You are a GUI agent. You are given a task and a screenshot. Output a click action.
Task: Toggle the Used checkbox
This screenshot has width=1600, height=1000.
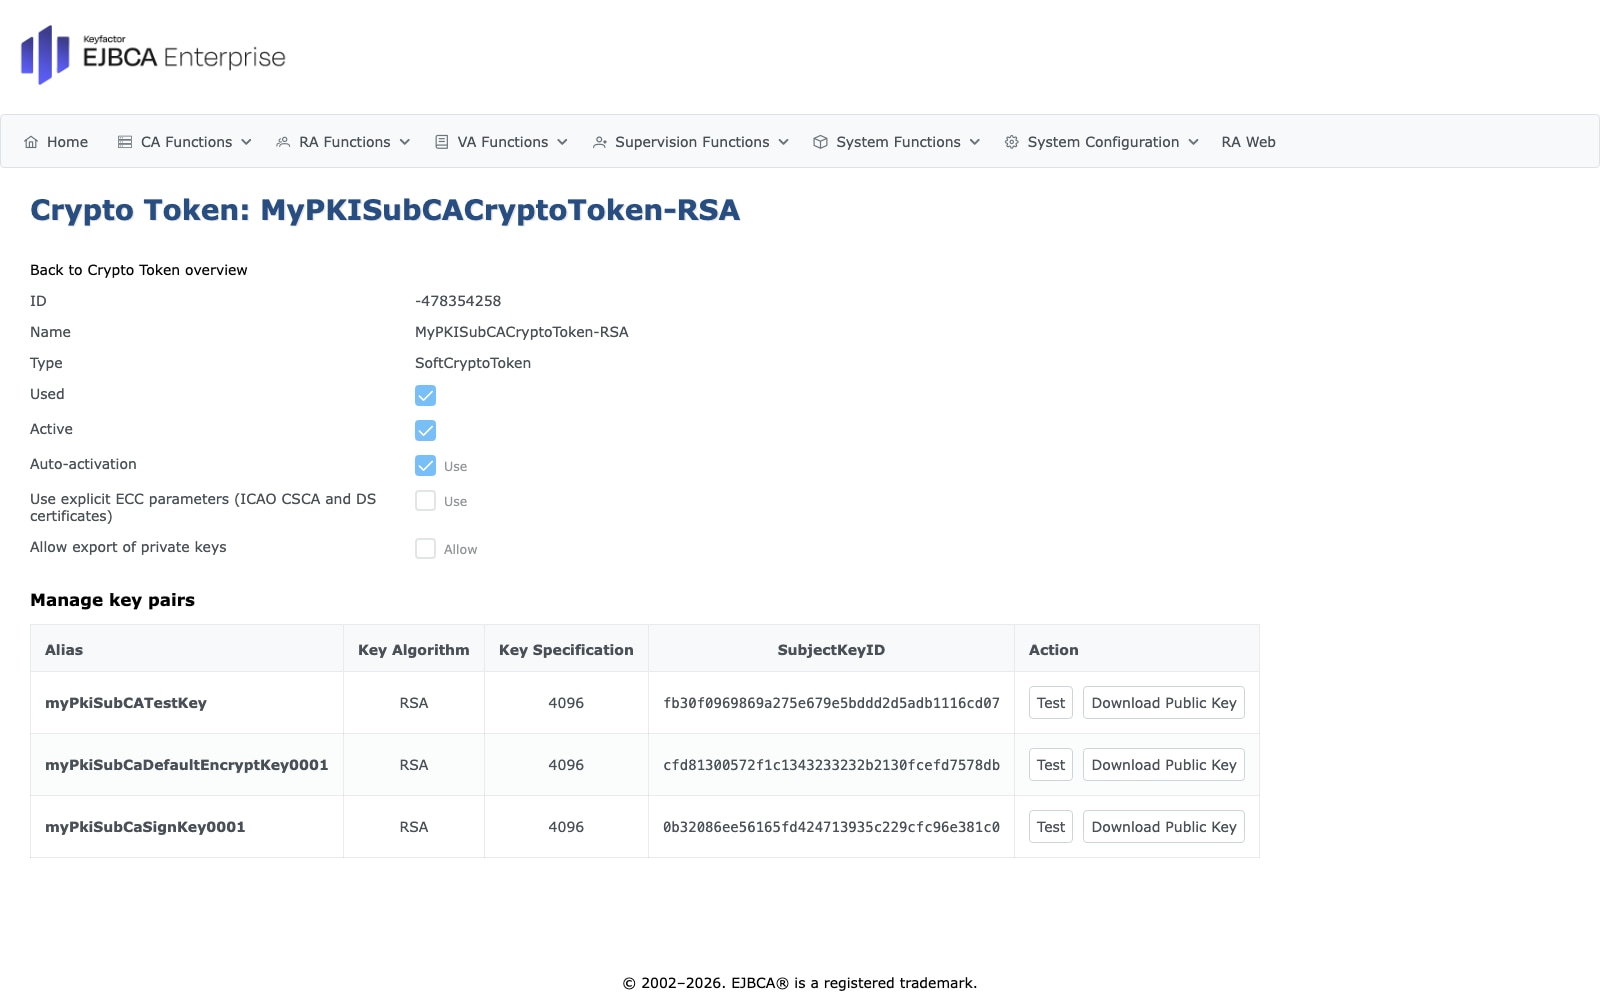[425, 395]
